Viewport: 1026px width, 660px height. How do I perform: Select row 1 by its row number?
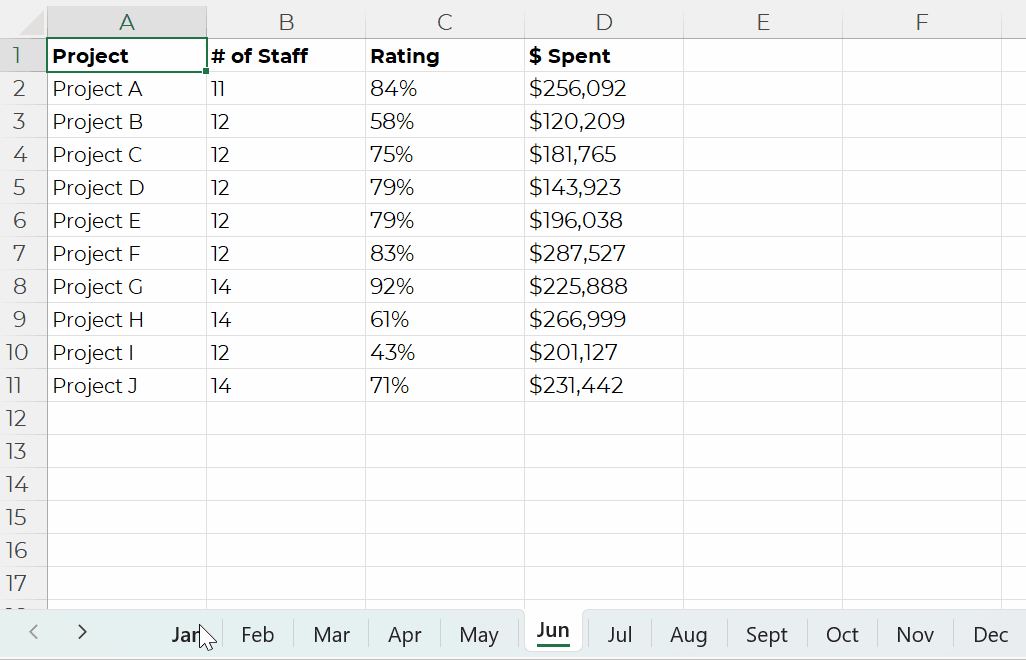(x=20, y=55)
